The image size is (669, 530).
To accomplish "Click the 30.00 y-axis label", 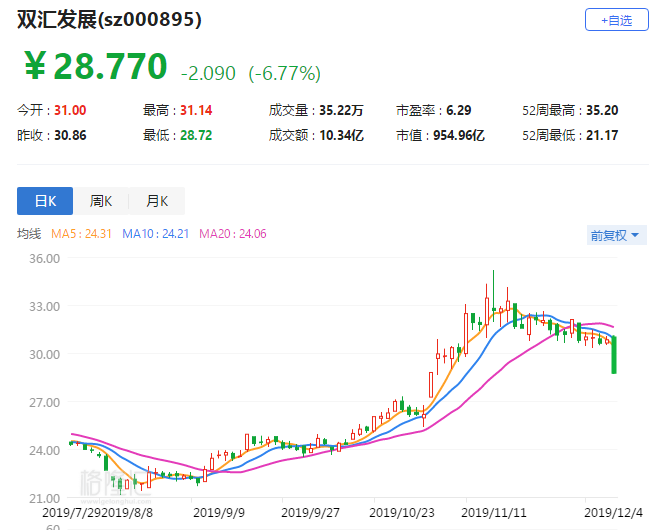I will click(44, 355).
